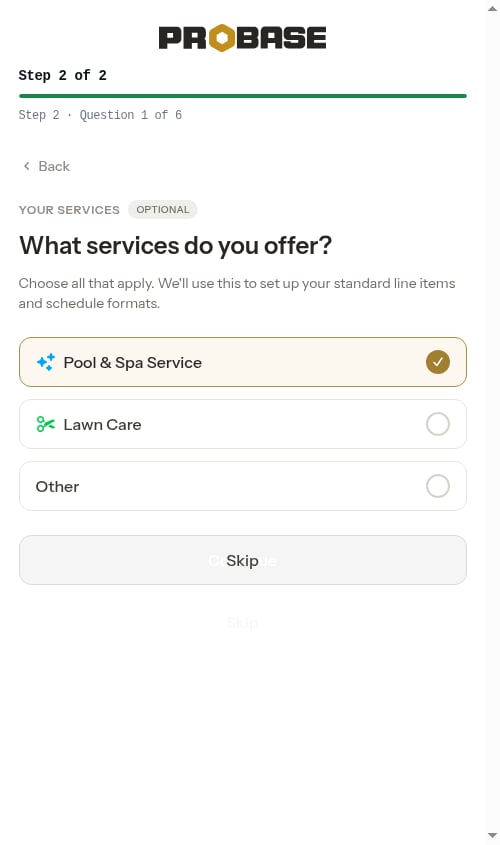This screenshot has width=500, height=845.
Task: Click the YOUR SERVICES section label
Action: [69, 210]
